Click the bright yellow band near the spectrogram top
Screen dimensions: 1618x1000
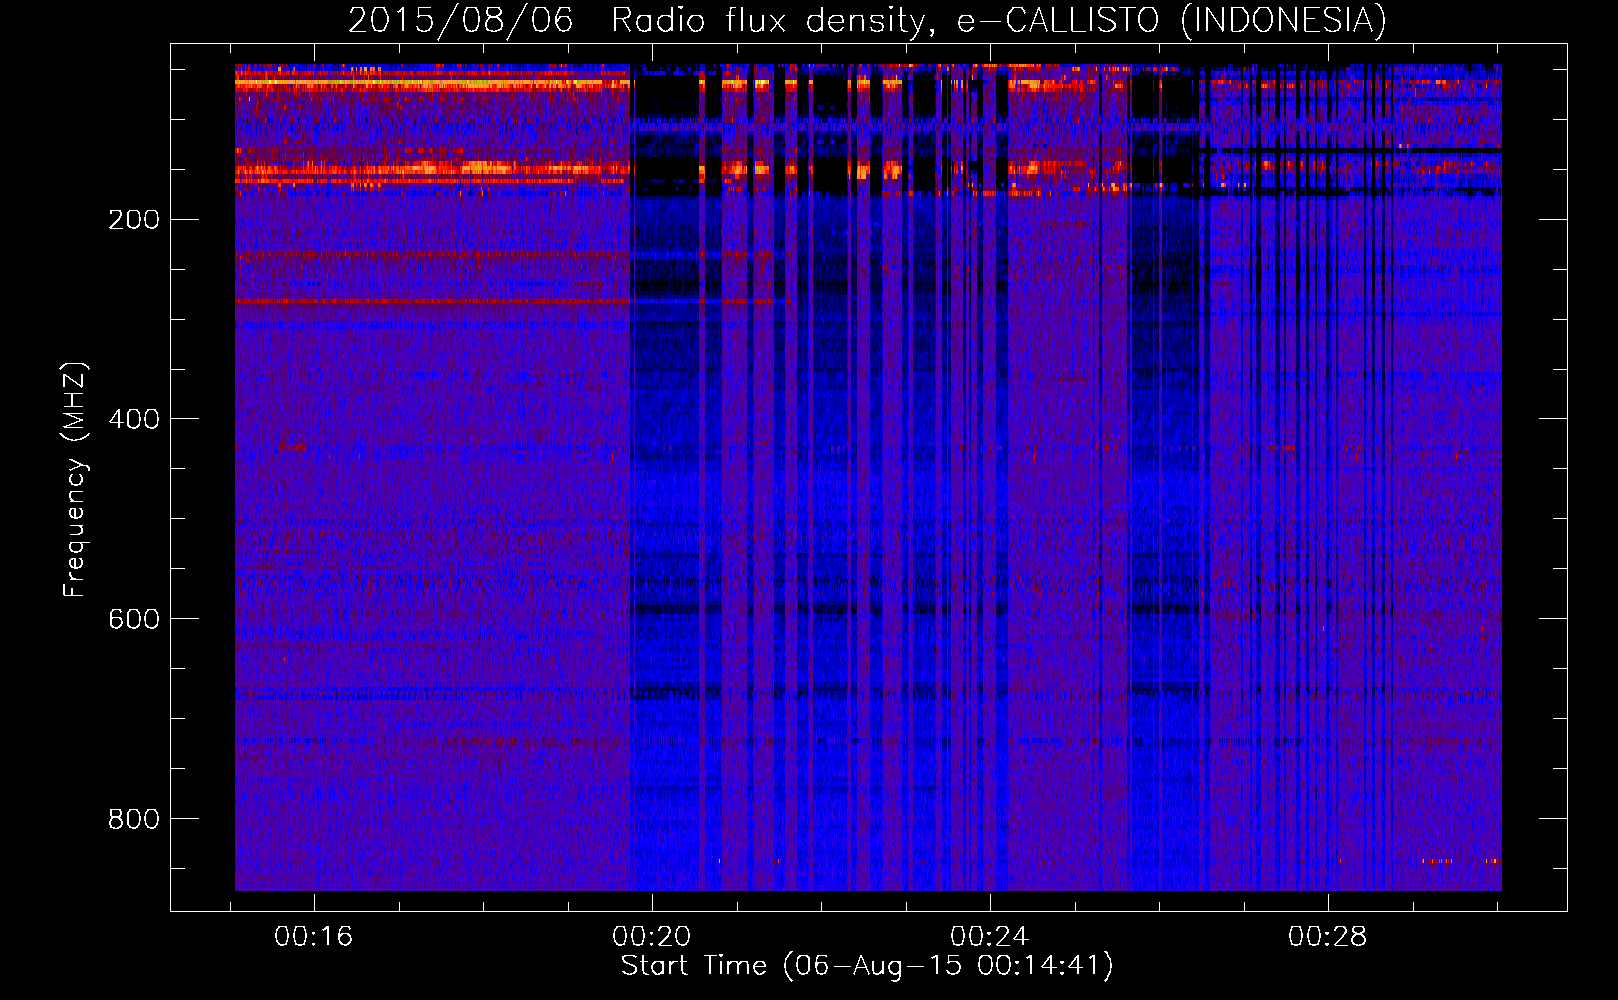[430, 84]
